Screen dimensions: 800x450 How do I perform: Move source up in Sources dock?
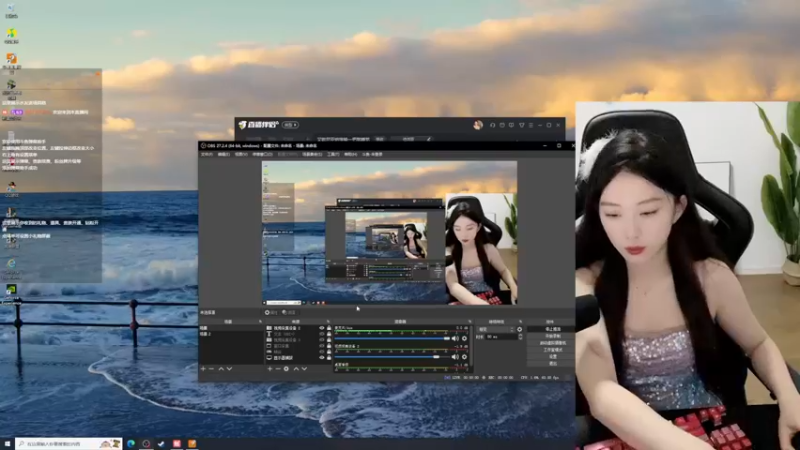coord(296,369)
